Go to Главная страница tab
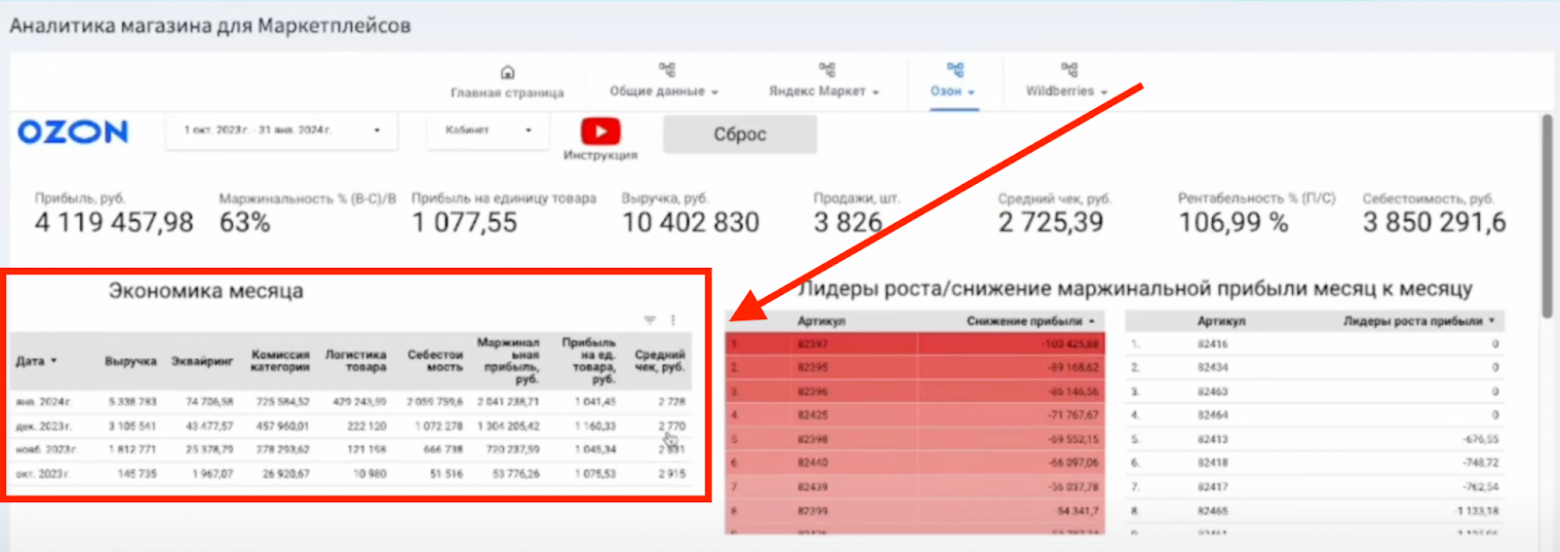This screenshot has width=1560, height=552. (507, 93)
